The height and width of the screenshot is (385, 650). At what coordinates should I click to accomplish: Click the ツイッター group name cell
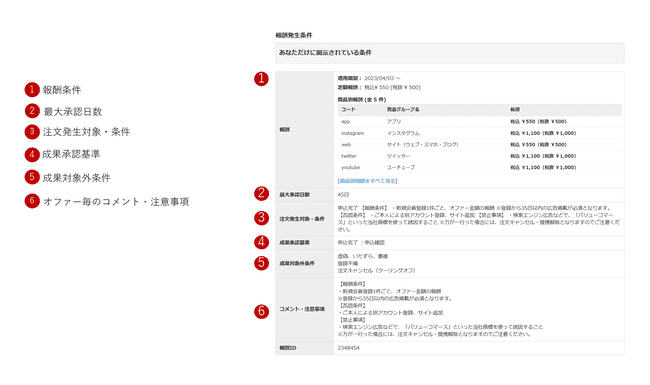coord(398,156)
